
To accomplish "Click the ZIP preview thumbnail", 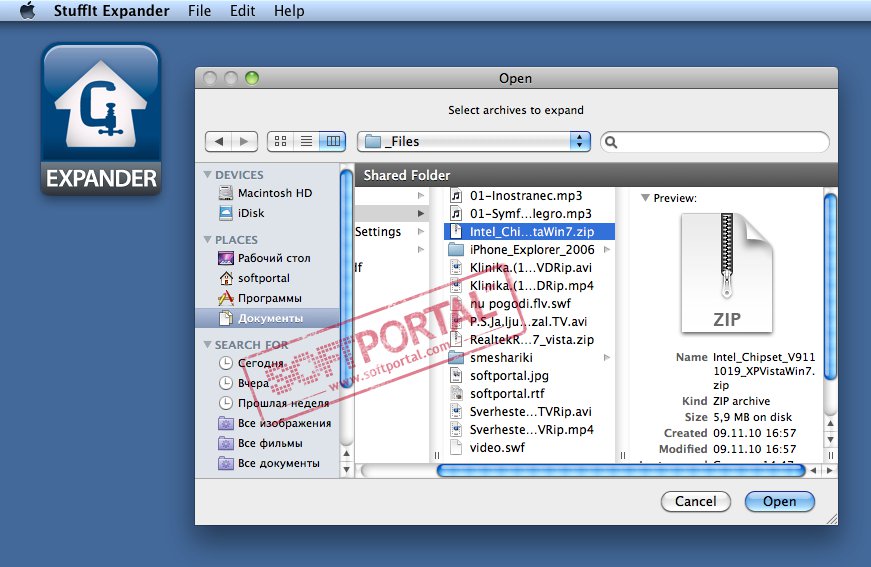I will tap(727, 273).
